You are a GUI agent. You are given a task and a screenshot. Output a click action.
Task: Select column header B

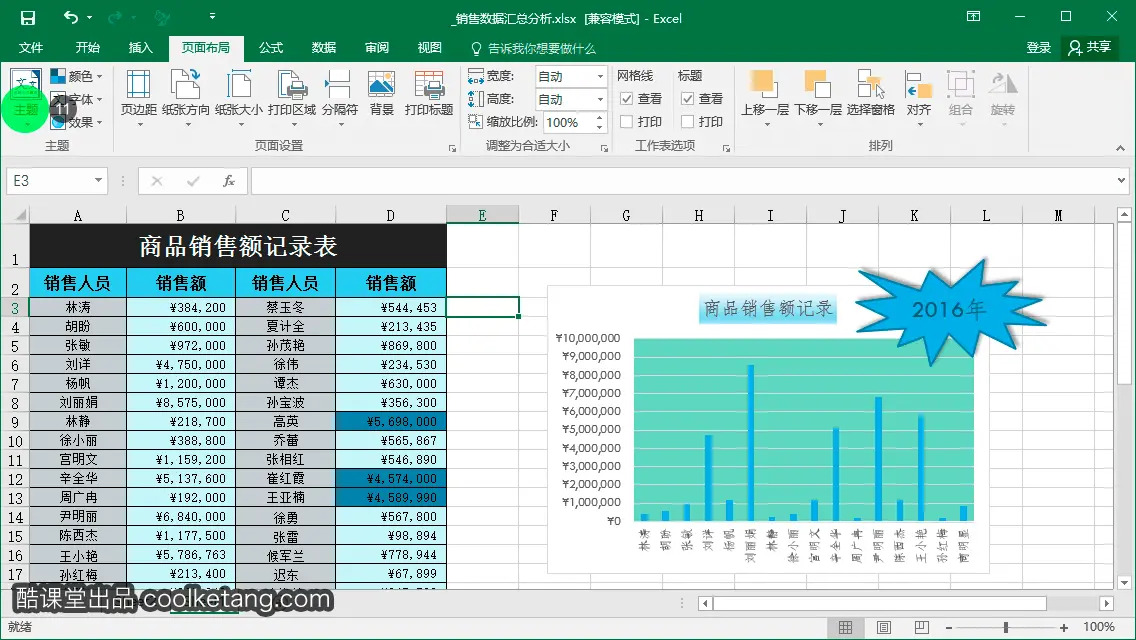pos(180,215)
